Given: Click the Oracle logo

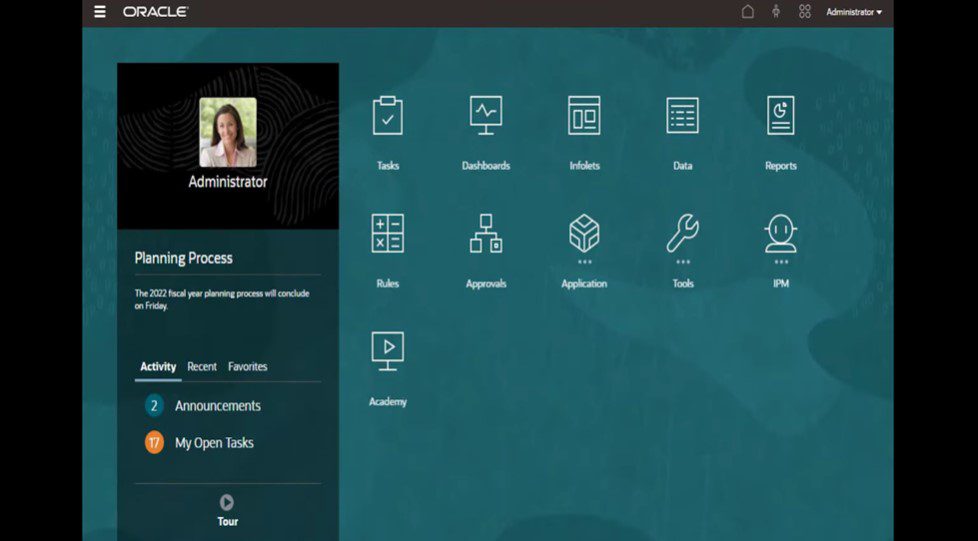Looking at the screenshot, I should [155, 12].
